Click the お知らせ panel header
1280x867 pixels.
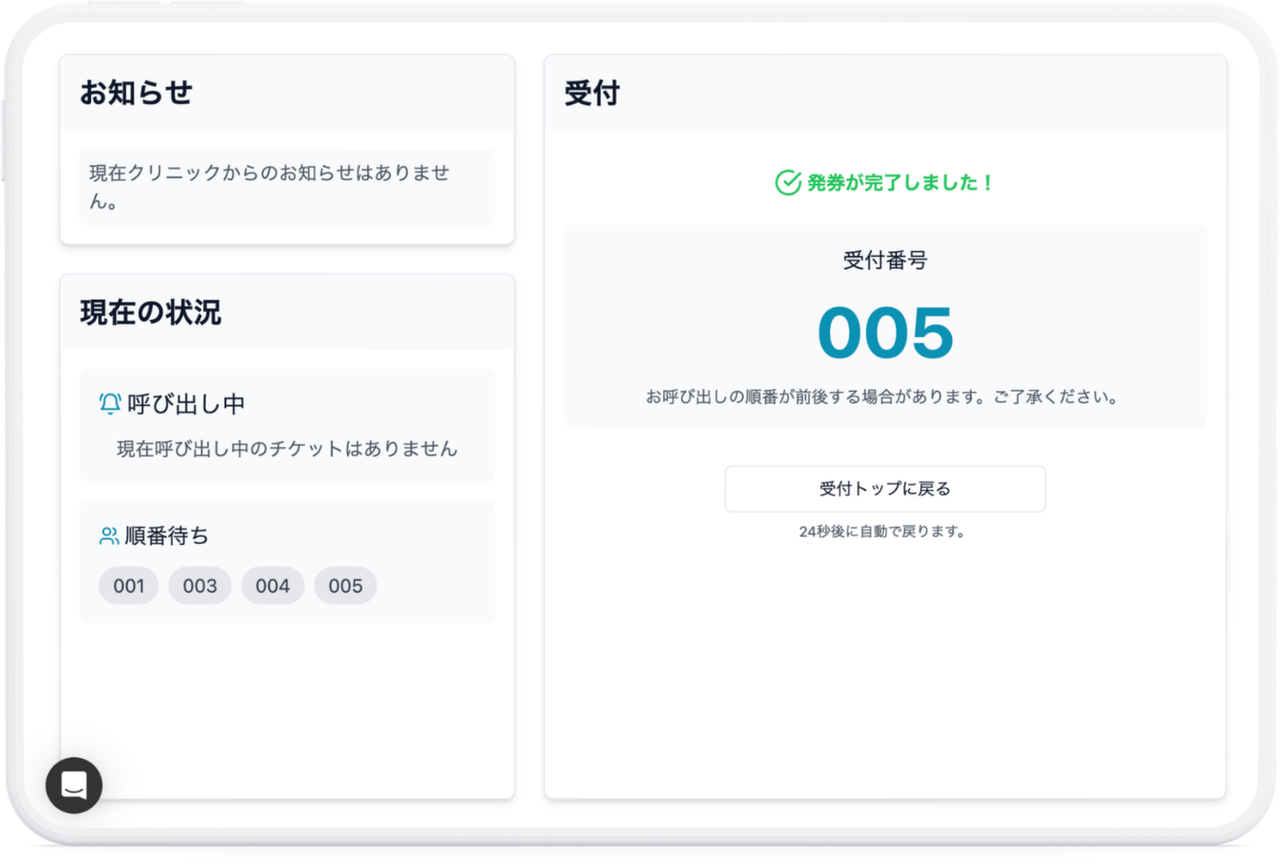point(137,92)
